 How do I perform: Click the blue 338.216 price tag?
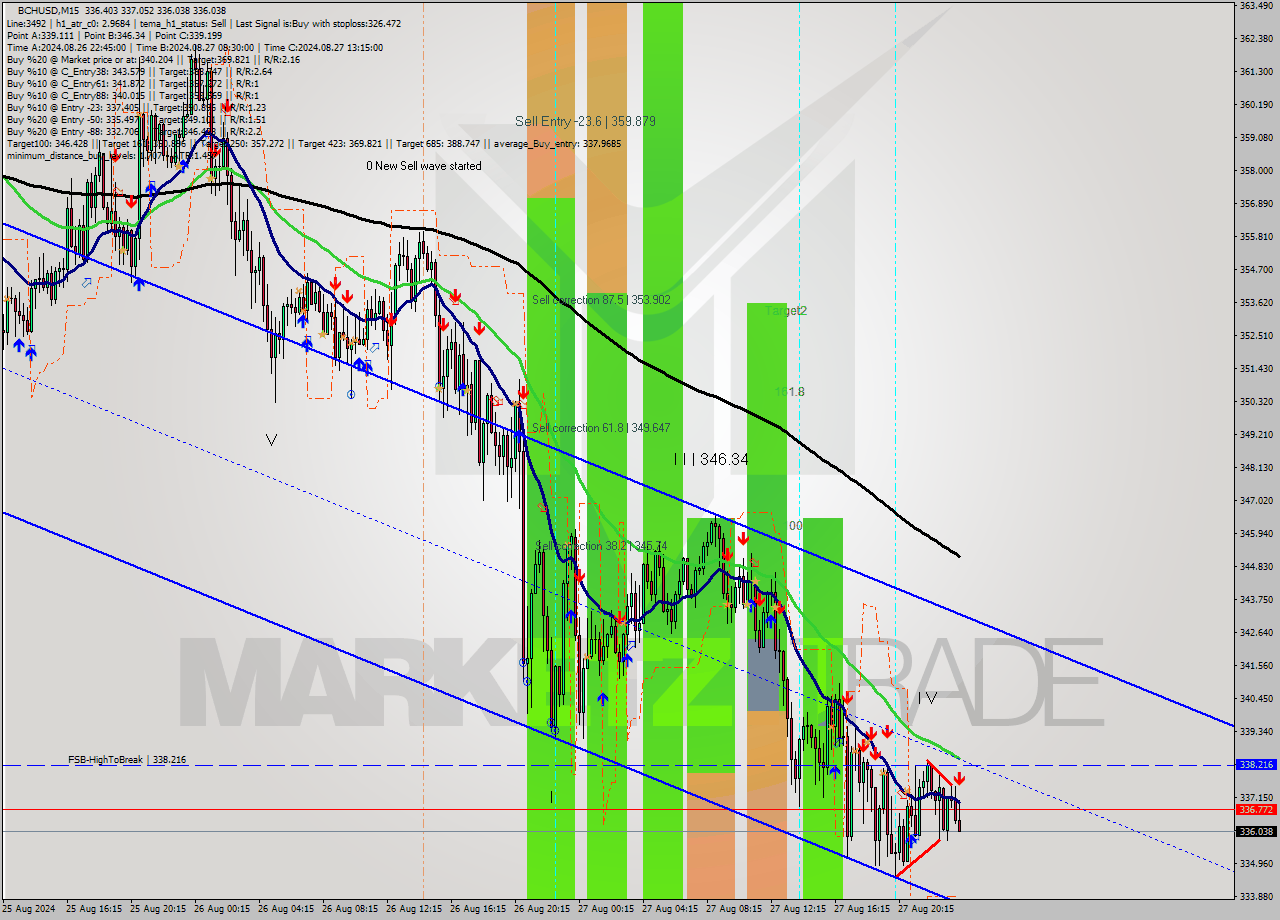click(1256, 764)
